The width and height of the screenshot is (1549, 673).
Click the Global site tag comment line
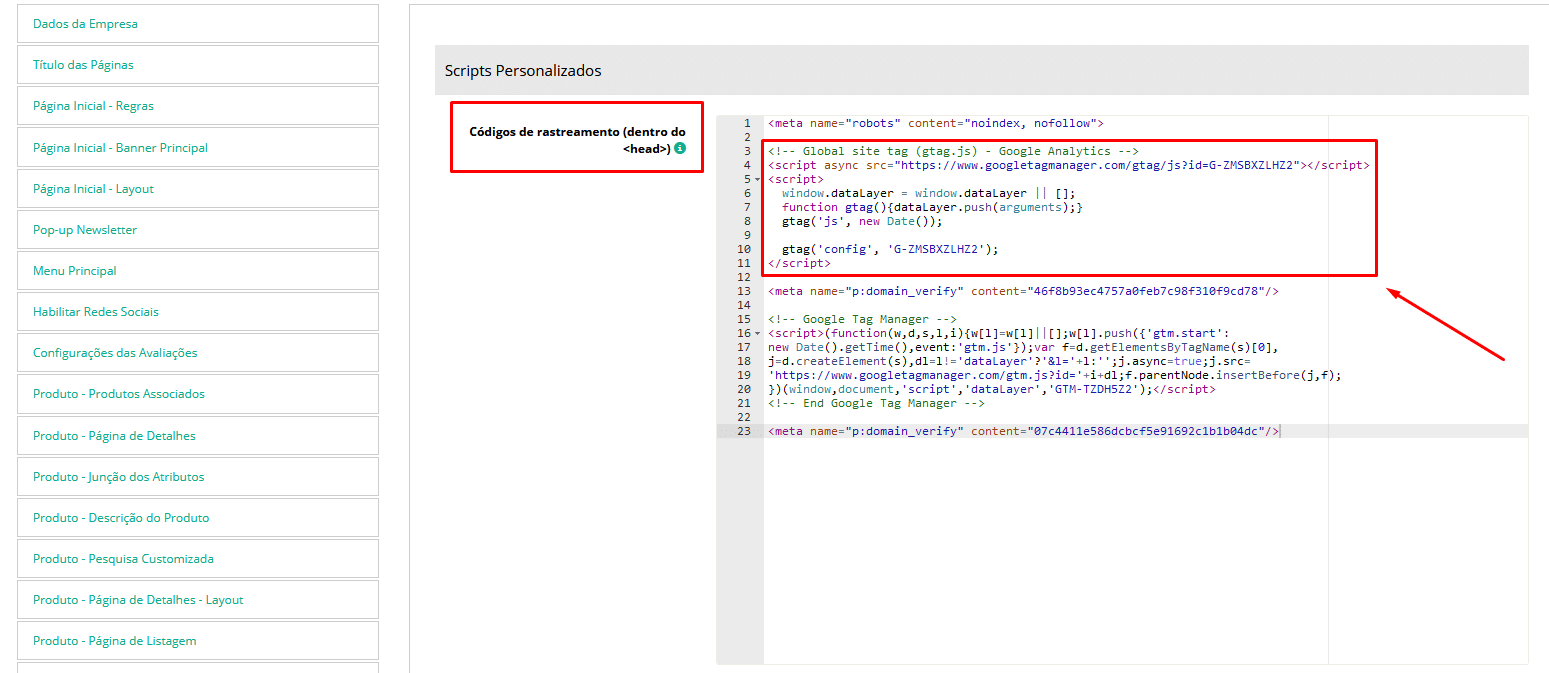953,151
